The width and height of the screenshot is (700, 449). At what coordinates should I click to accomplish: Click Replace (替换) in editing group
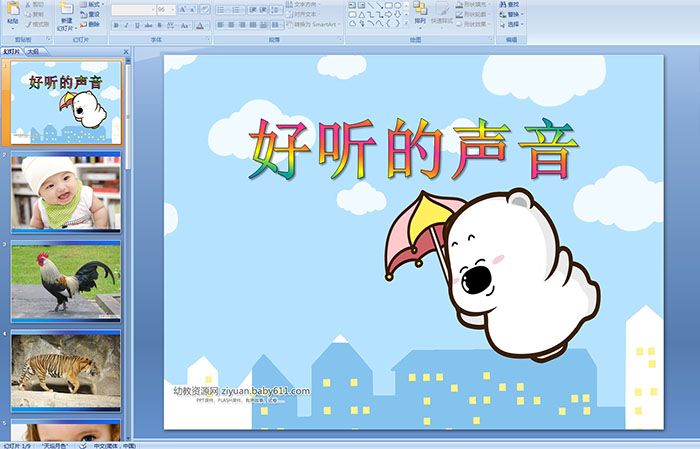tap(510, 14)
